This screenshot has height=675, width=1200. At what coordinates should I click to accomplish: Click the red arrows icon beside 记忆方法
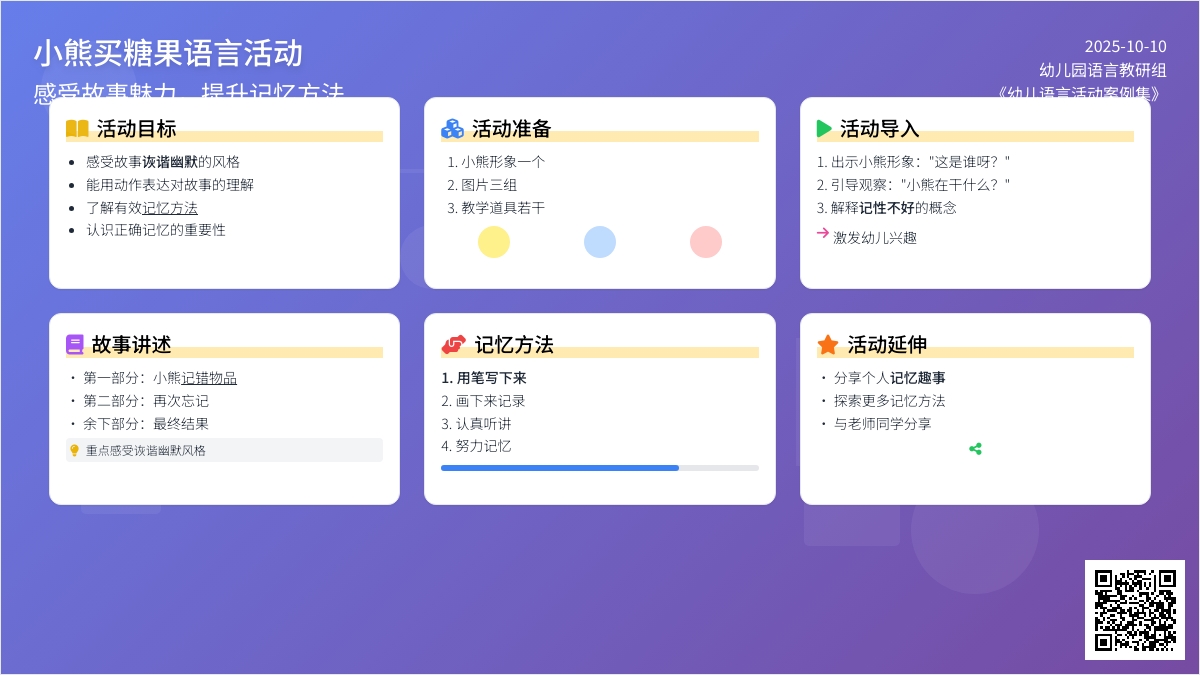click(453, 345)
